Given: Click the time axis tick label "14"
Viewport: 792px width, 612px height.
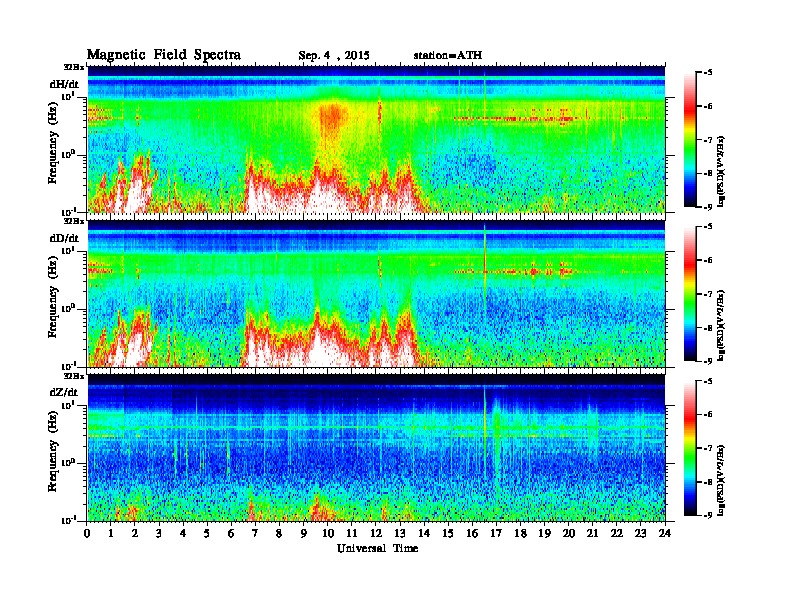Looking at the screenshot, I should pyautogui.click(x=424, y=533).
